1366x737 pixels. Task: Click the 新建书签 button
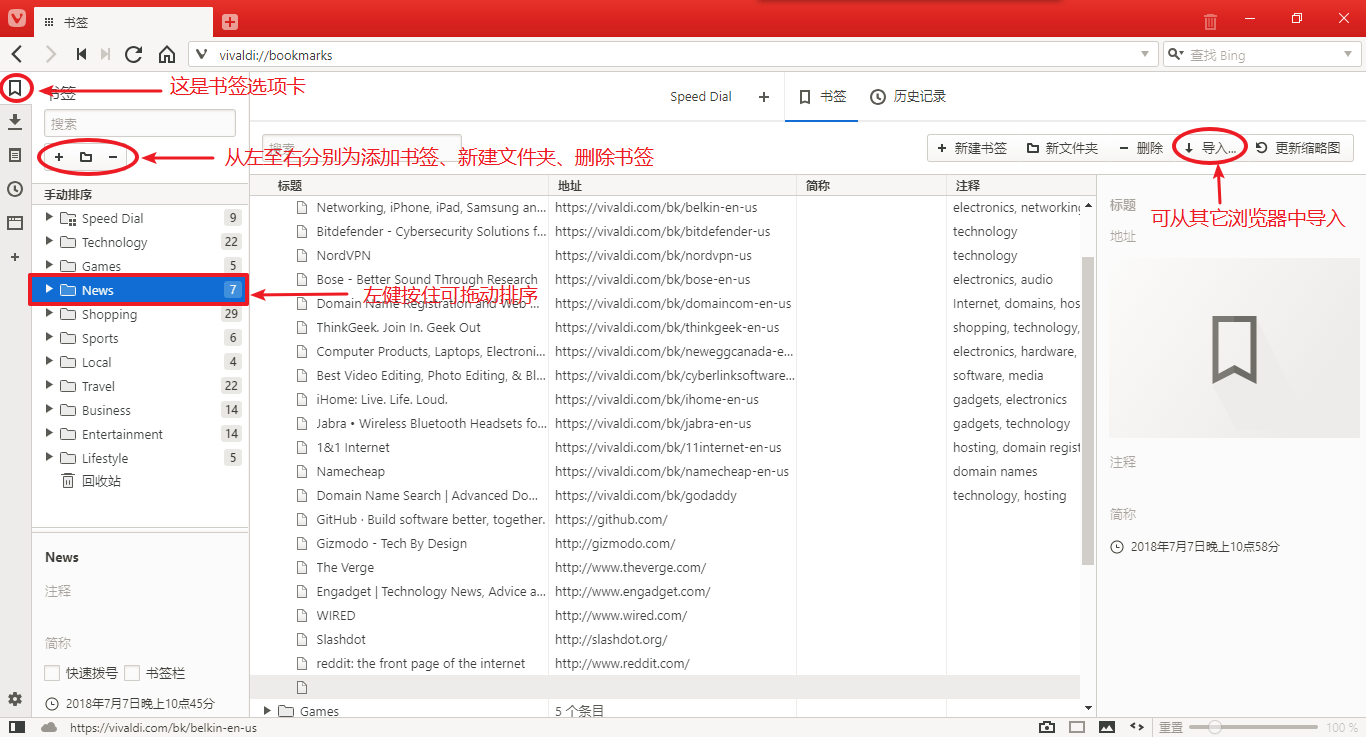971,148
